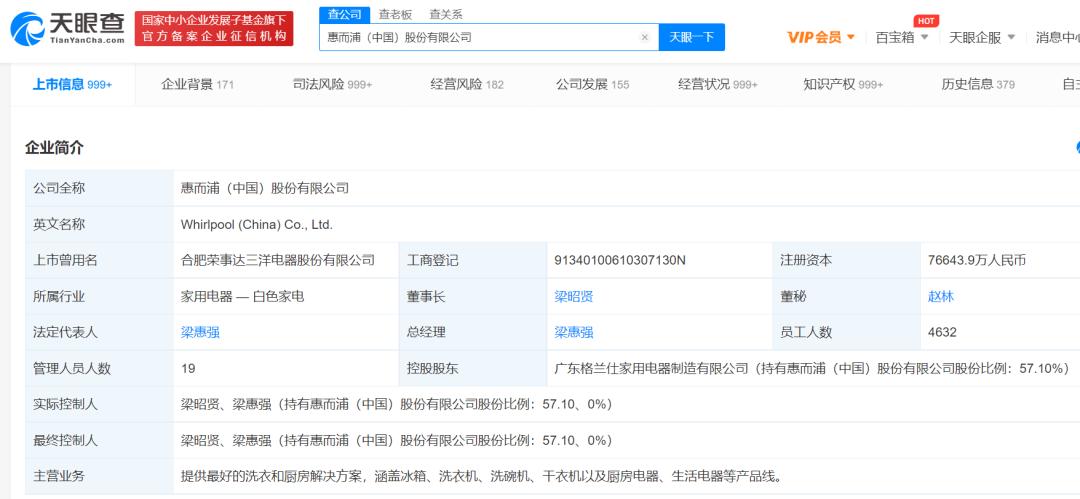This screenshot has height=499, width=1080.
Task: Switch to the 司法风险 tab
Action: (x=333, y=85)
